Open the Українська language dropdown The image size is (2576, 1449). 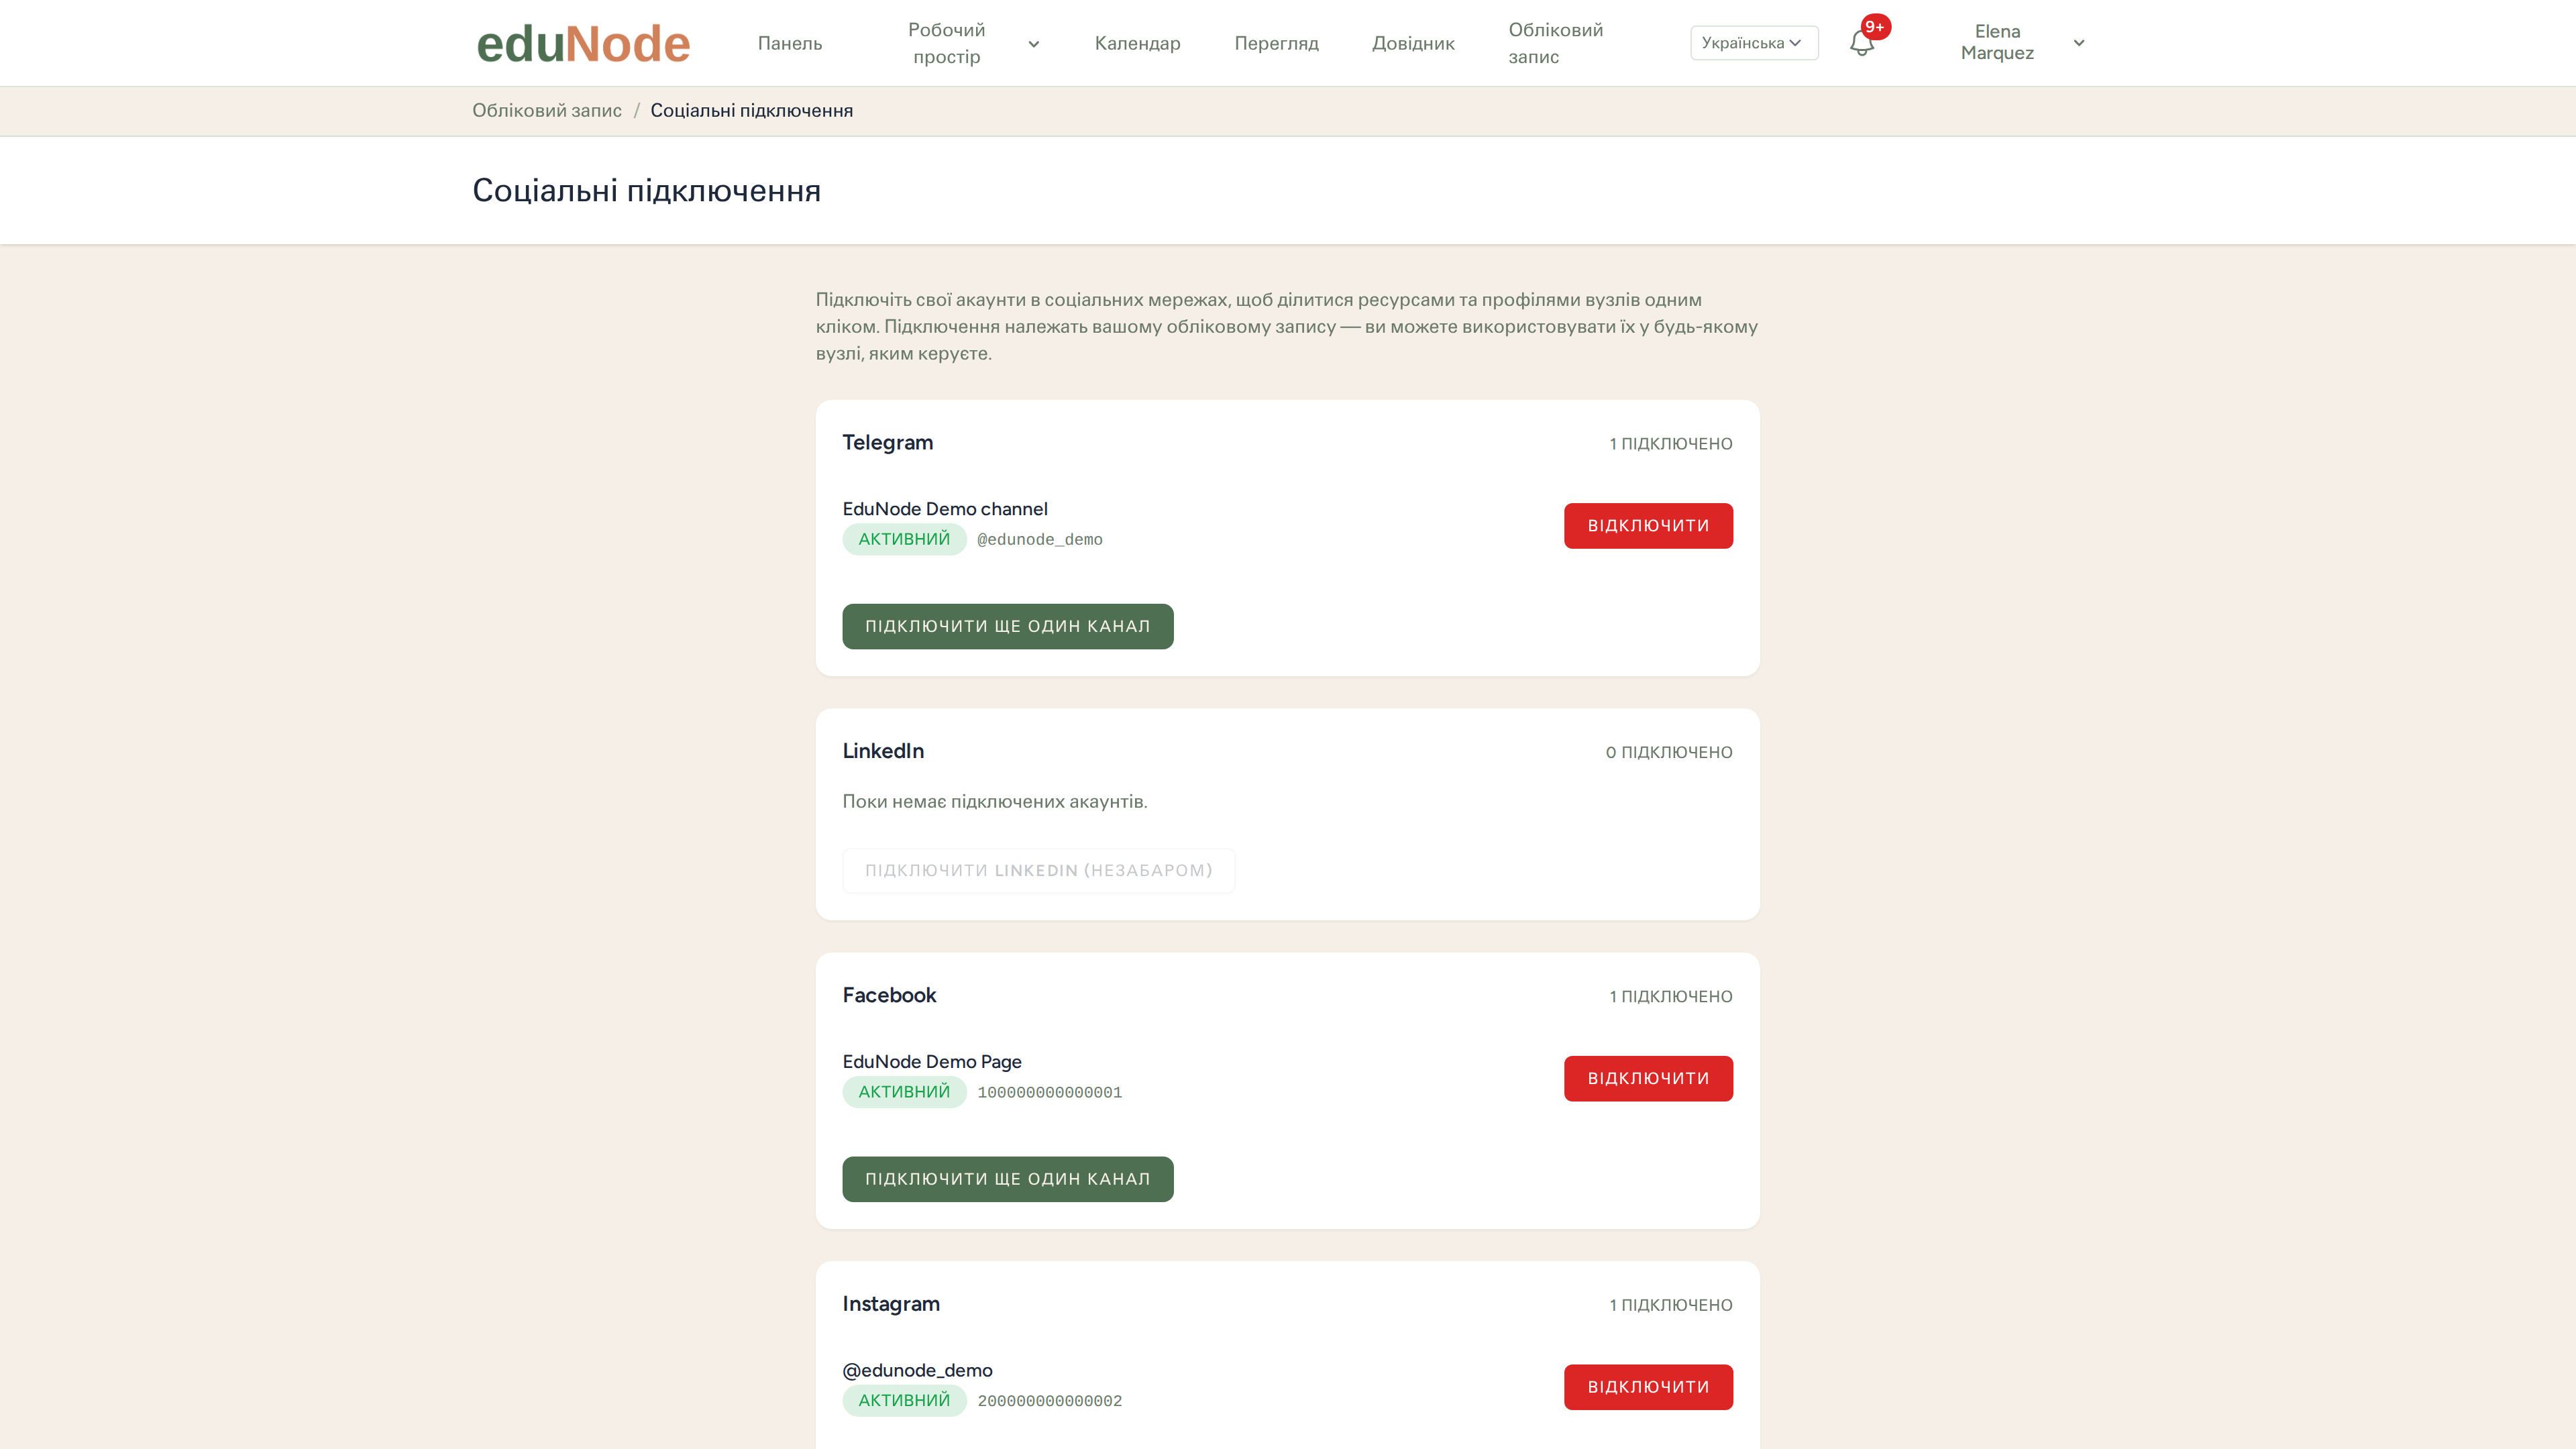1753,43
